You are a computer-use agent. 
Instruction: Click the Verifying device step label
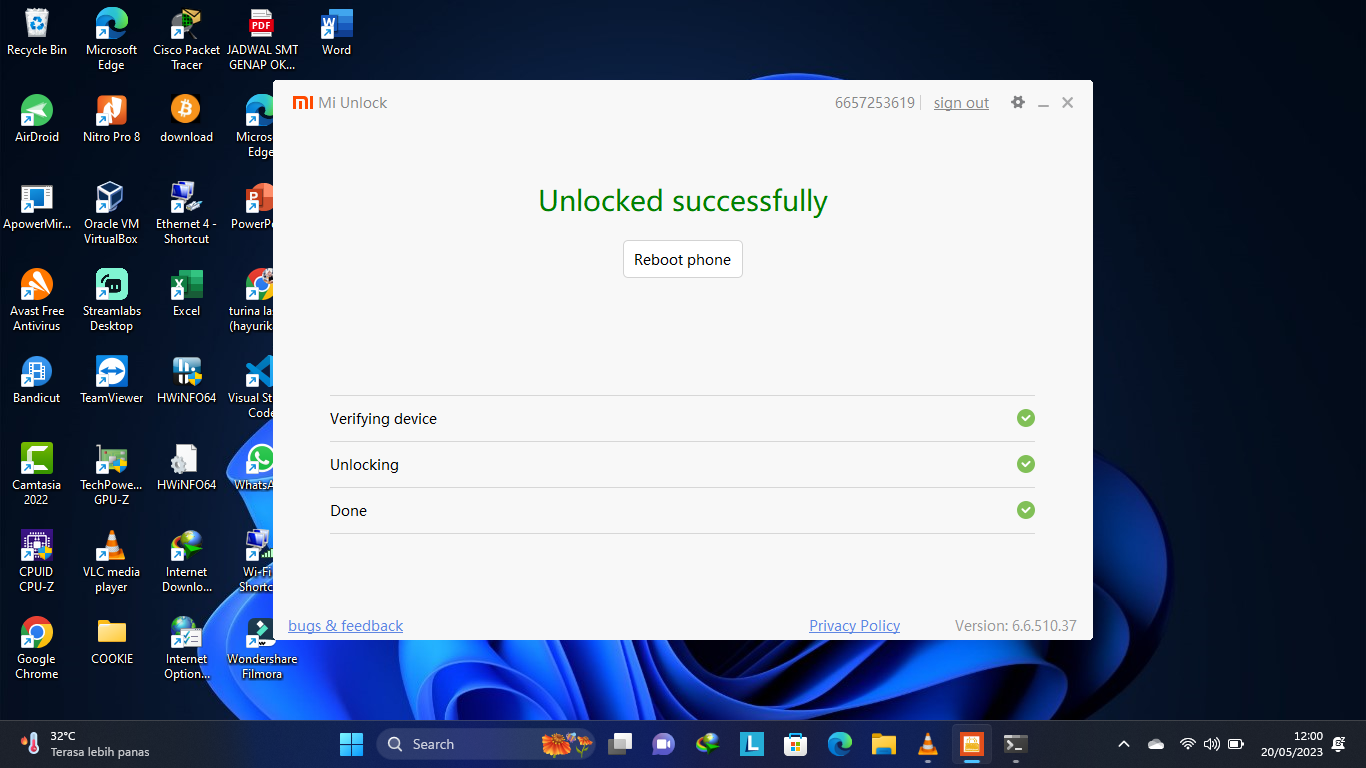click(383, 419)
